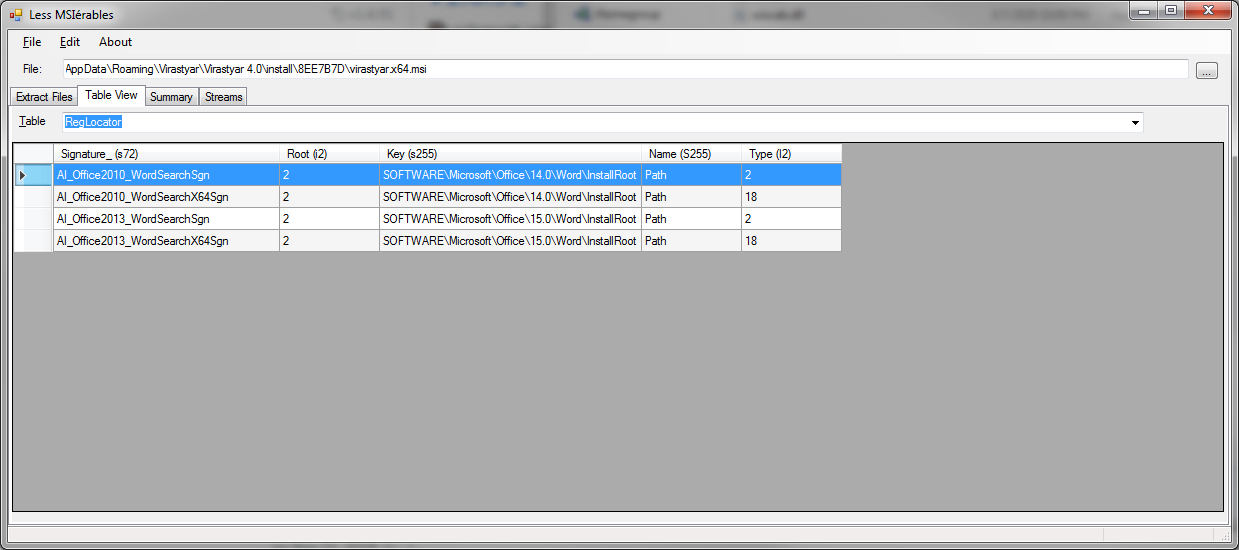Click the Key (s255) column header

point(510,154)
